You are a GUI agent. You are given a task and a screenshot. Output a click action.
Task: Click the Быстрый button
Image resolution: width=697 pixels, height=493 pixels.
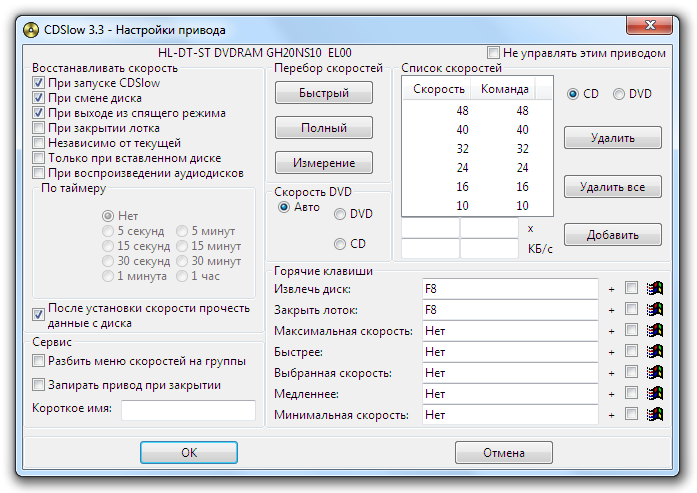[324, 92]
